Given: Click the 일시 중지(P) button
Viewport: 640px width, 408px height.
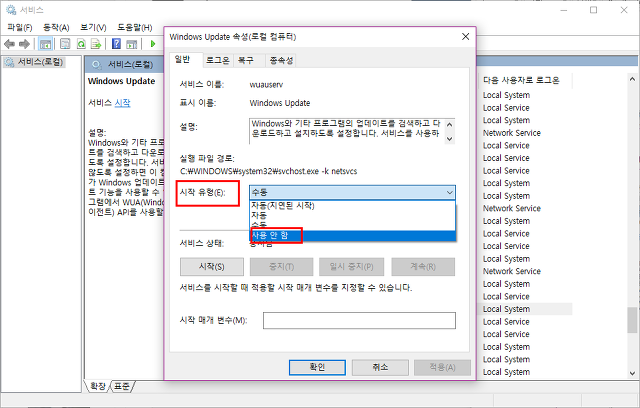Looking at the screenshot, I should [x=351, y=267].
